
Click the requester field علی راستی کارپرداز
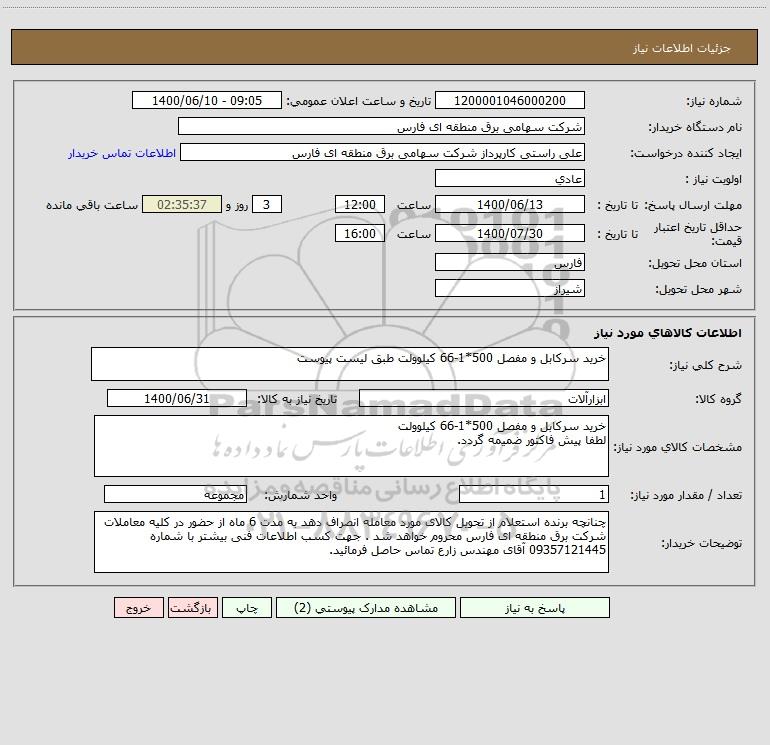[383, 152]
